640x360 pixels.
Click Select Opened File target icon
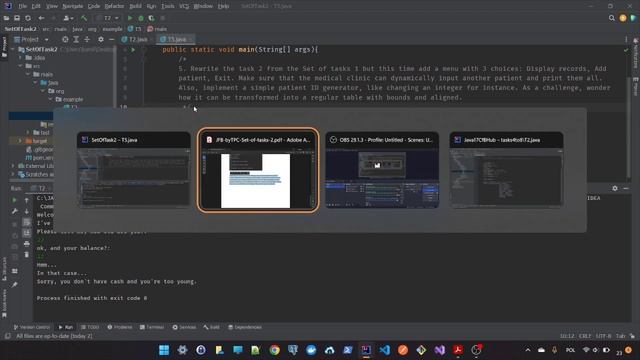click(x=65, y=39)
